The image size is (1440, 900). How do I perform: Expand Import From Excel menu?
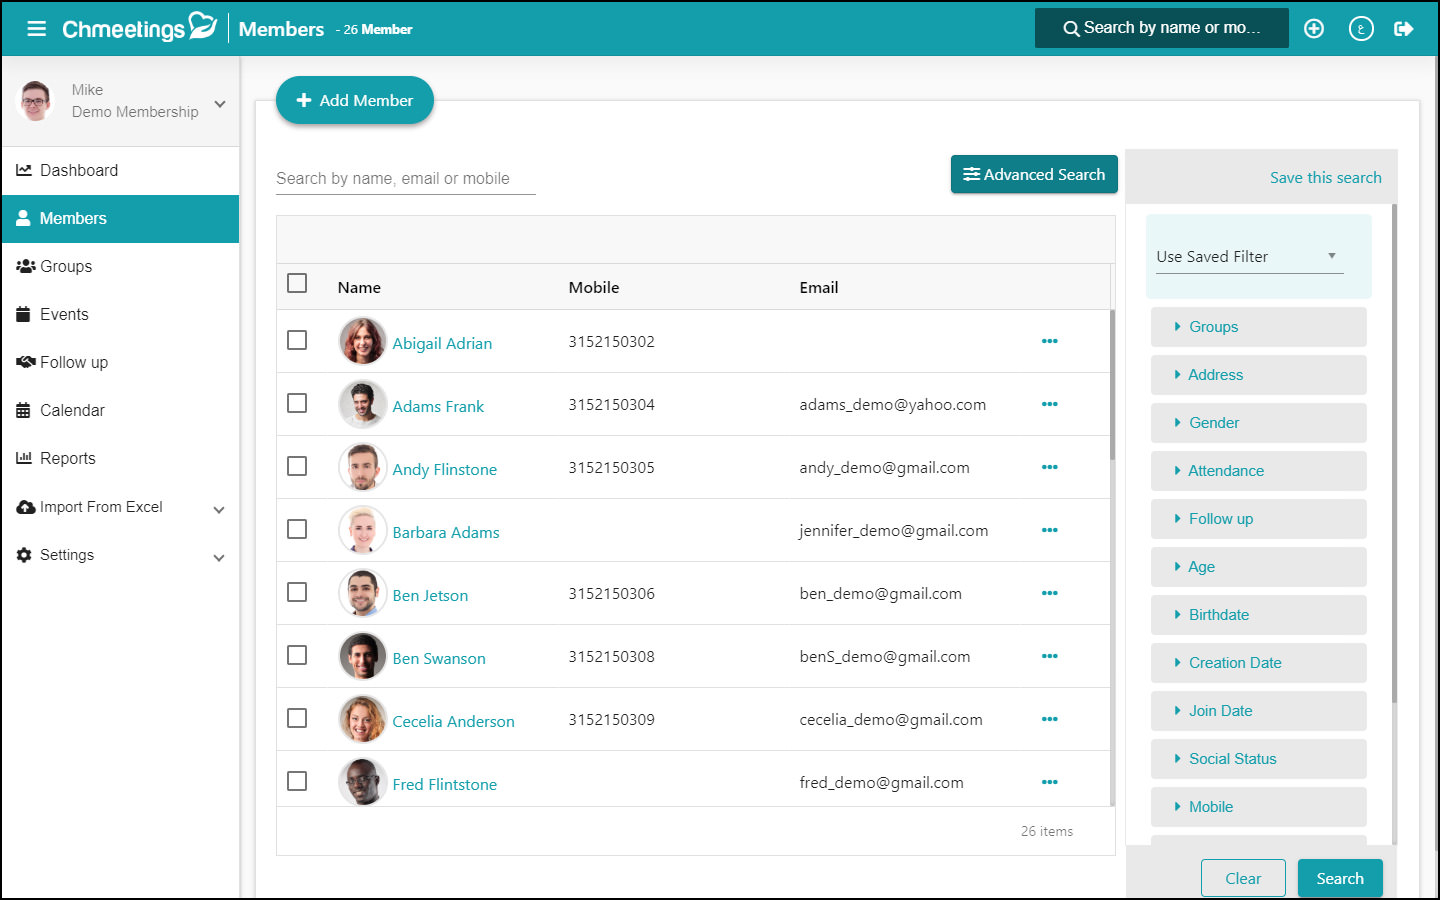(120, 507)
